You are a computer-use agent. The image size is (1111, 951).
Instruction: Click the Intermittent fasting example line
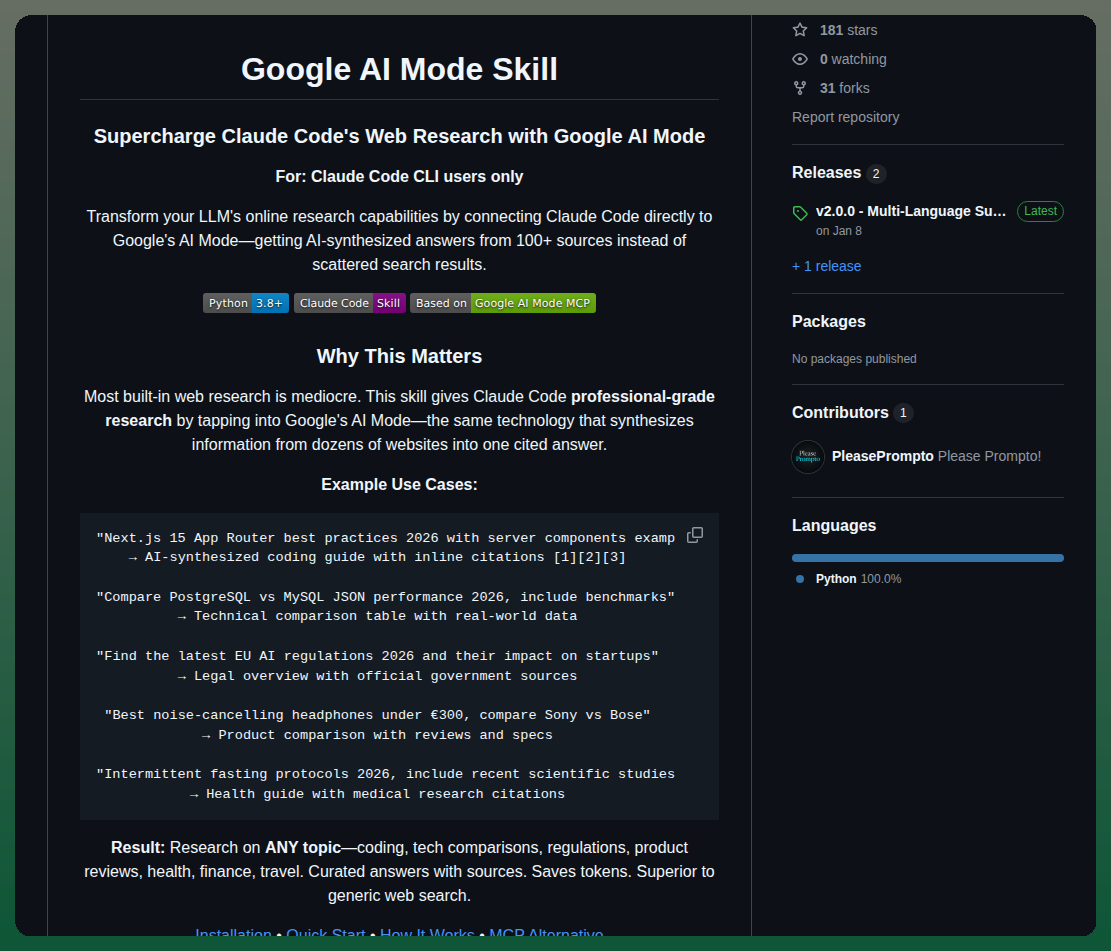click(x=385, y=774)
